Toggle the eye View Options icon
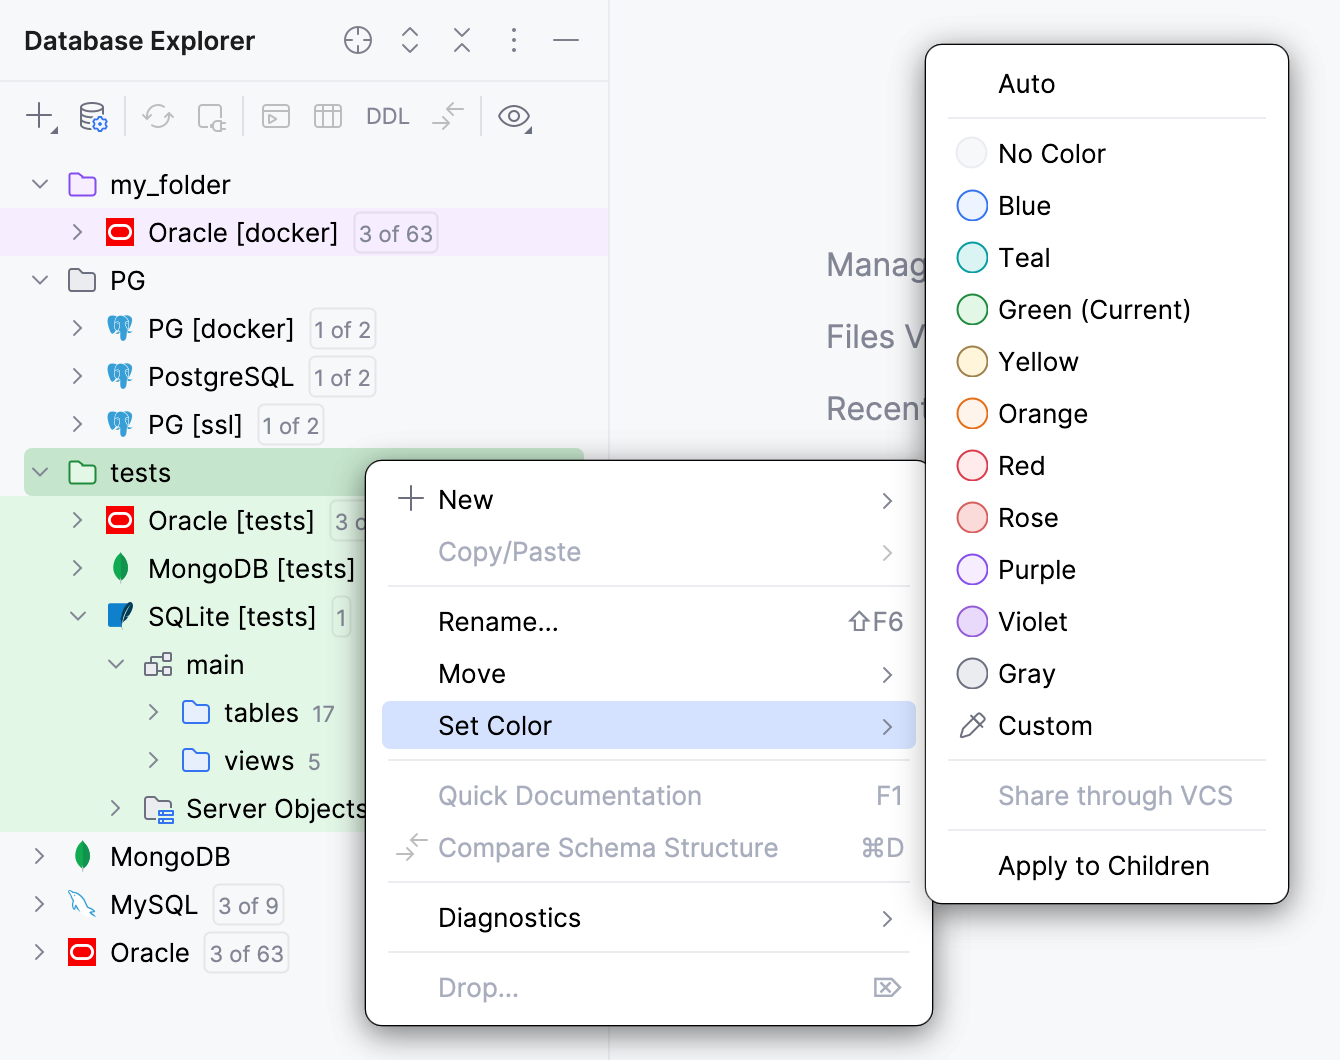The height and width of the screenshot is (1060, 1340). click(515, 116)
